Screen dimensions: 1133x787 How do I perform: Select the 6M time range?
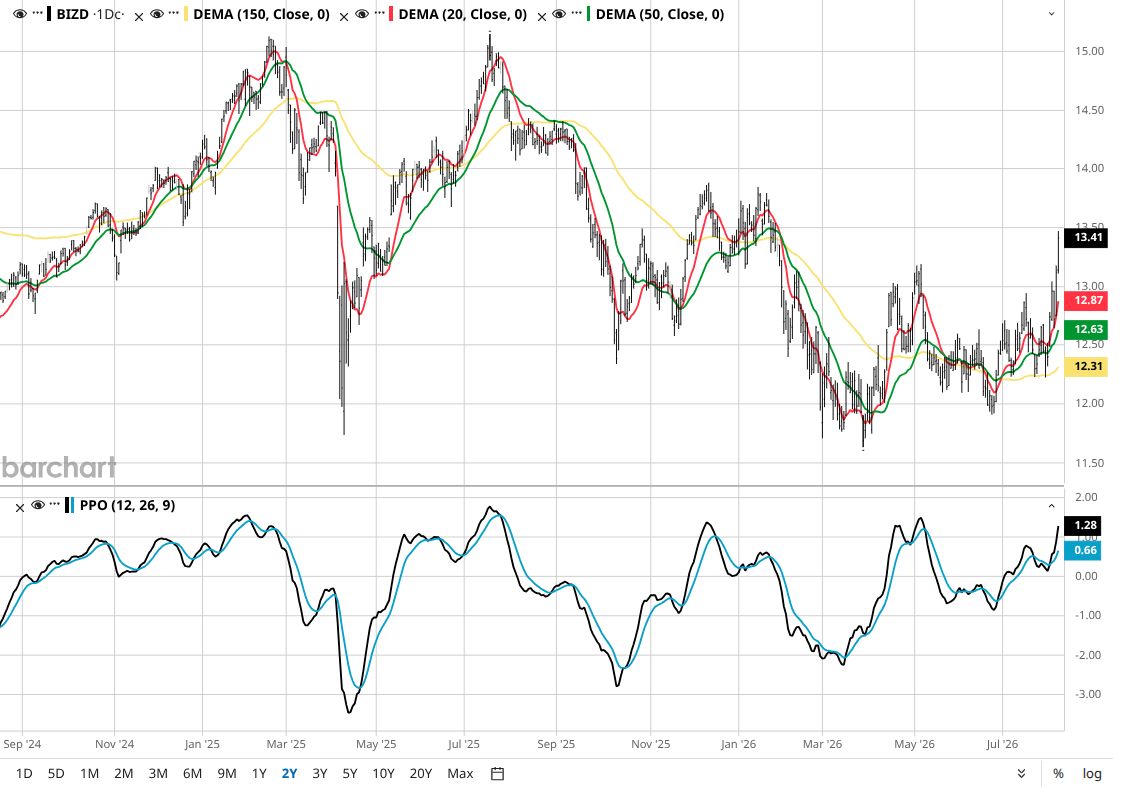point(192,773)
